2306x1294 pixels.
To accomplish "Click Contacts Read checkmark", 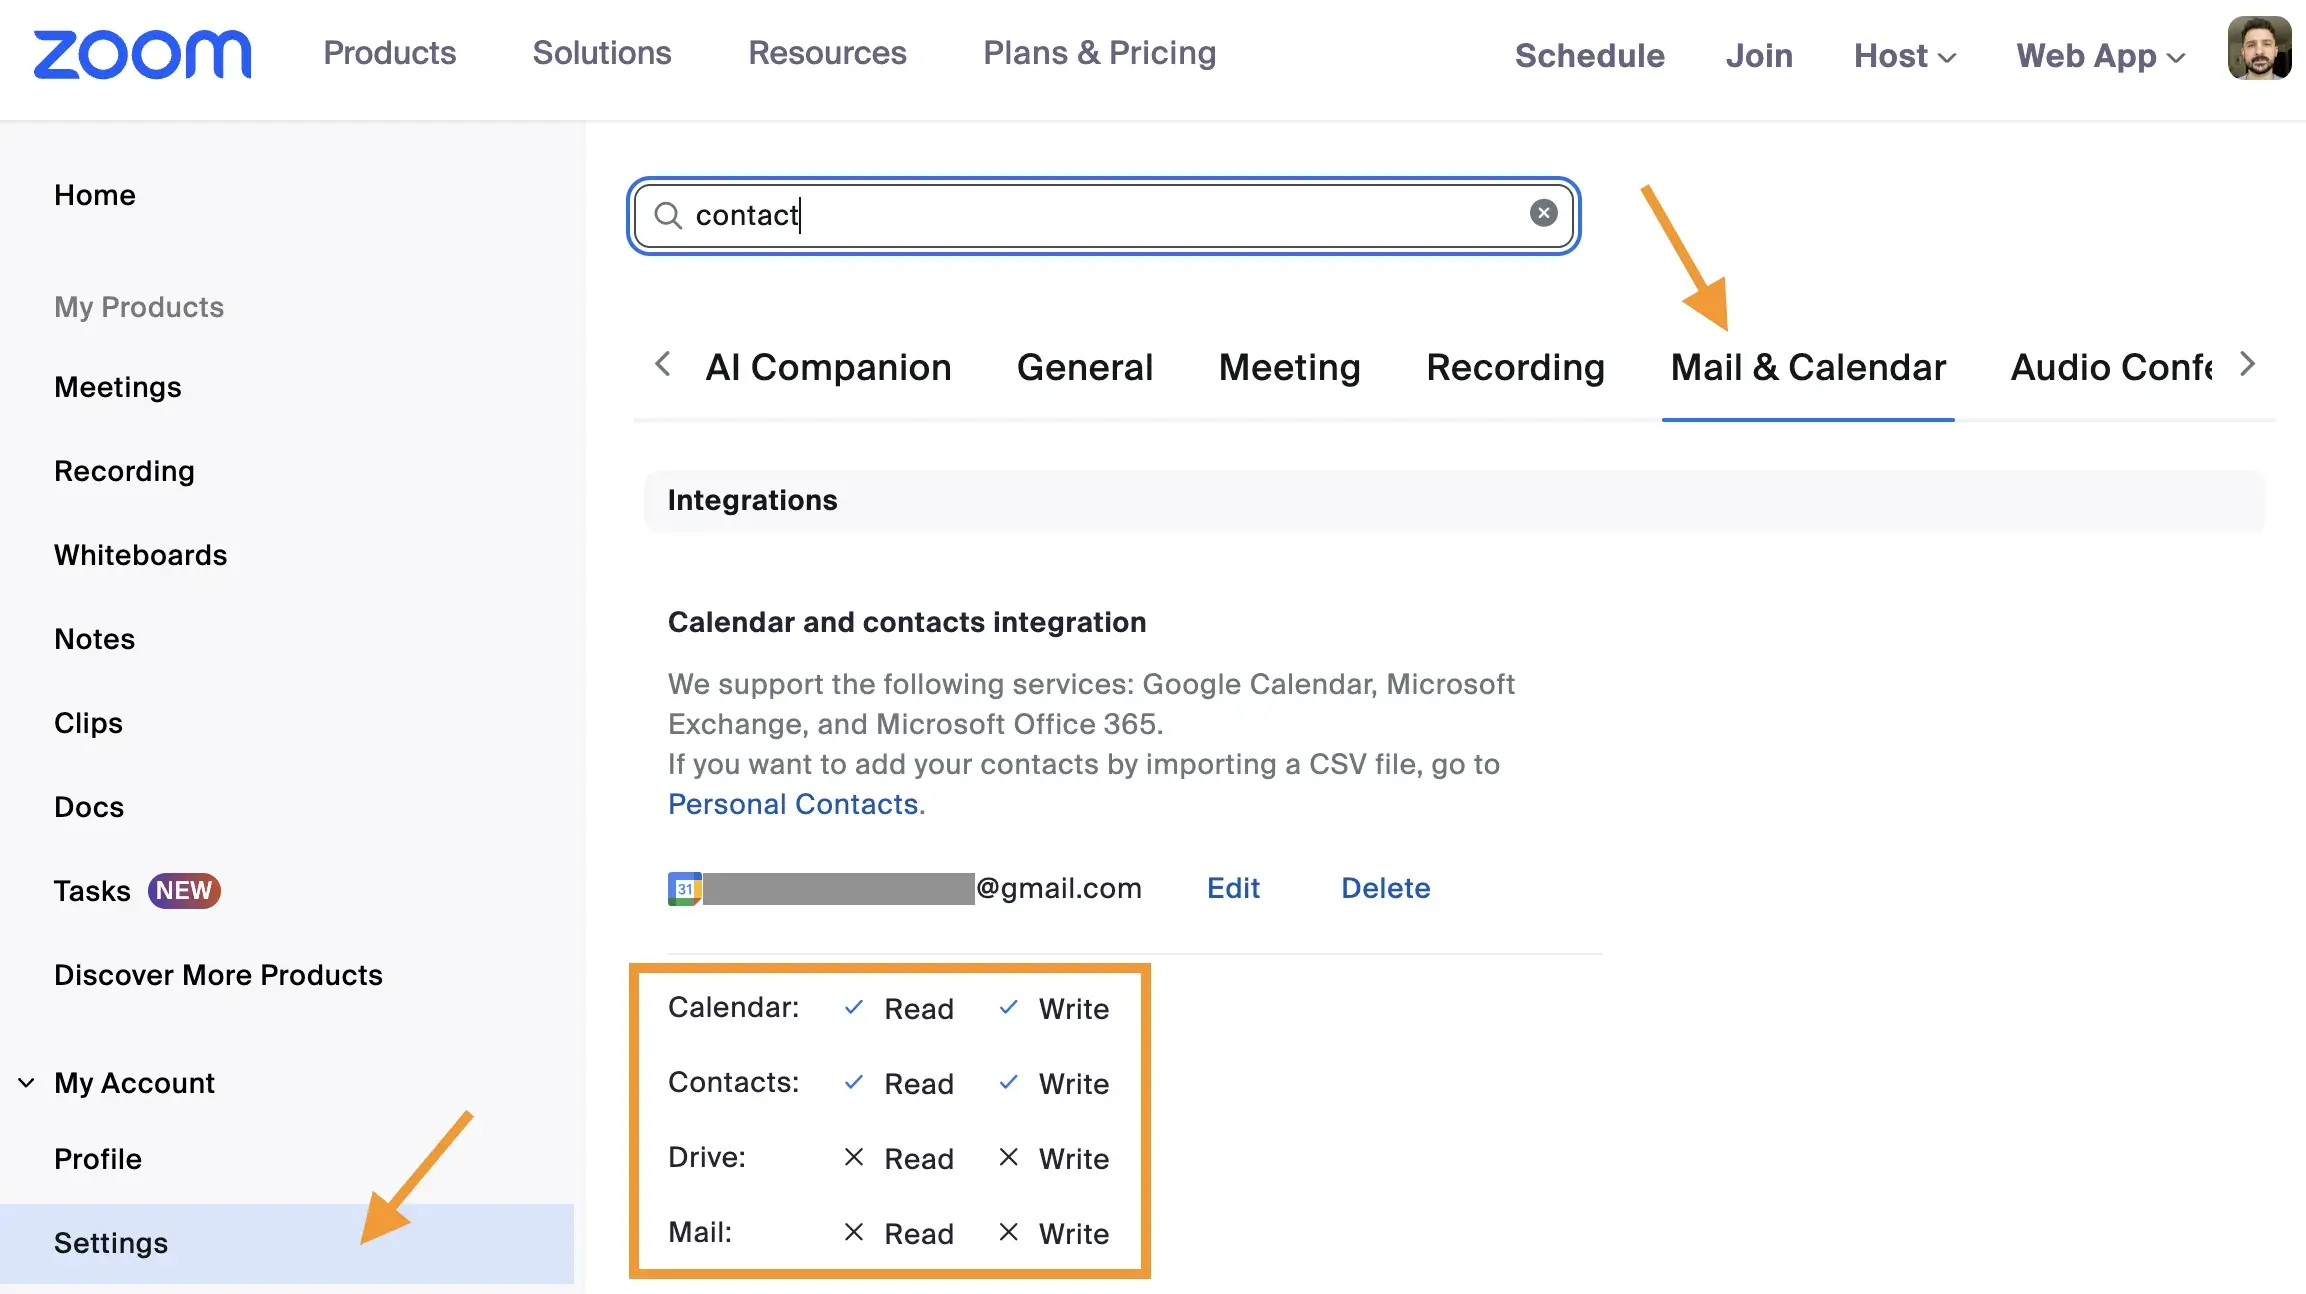I will (853, 1082).
